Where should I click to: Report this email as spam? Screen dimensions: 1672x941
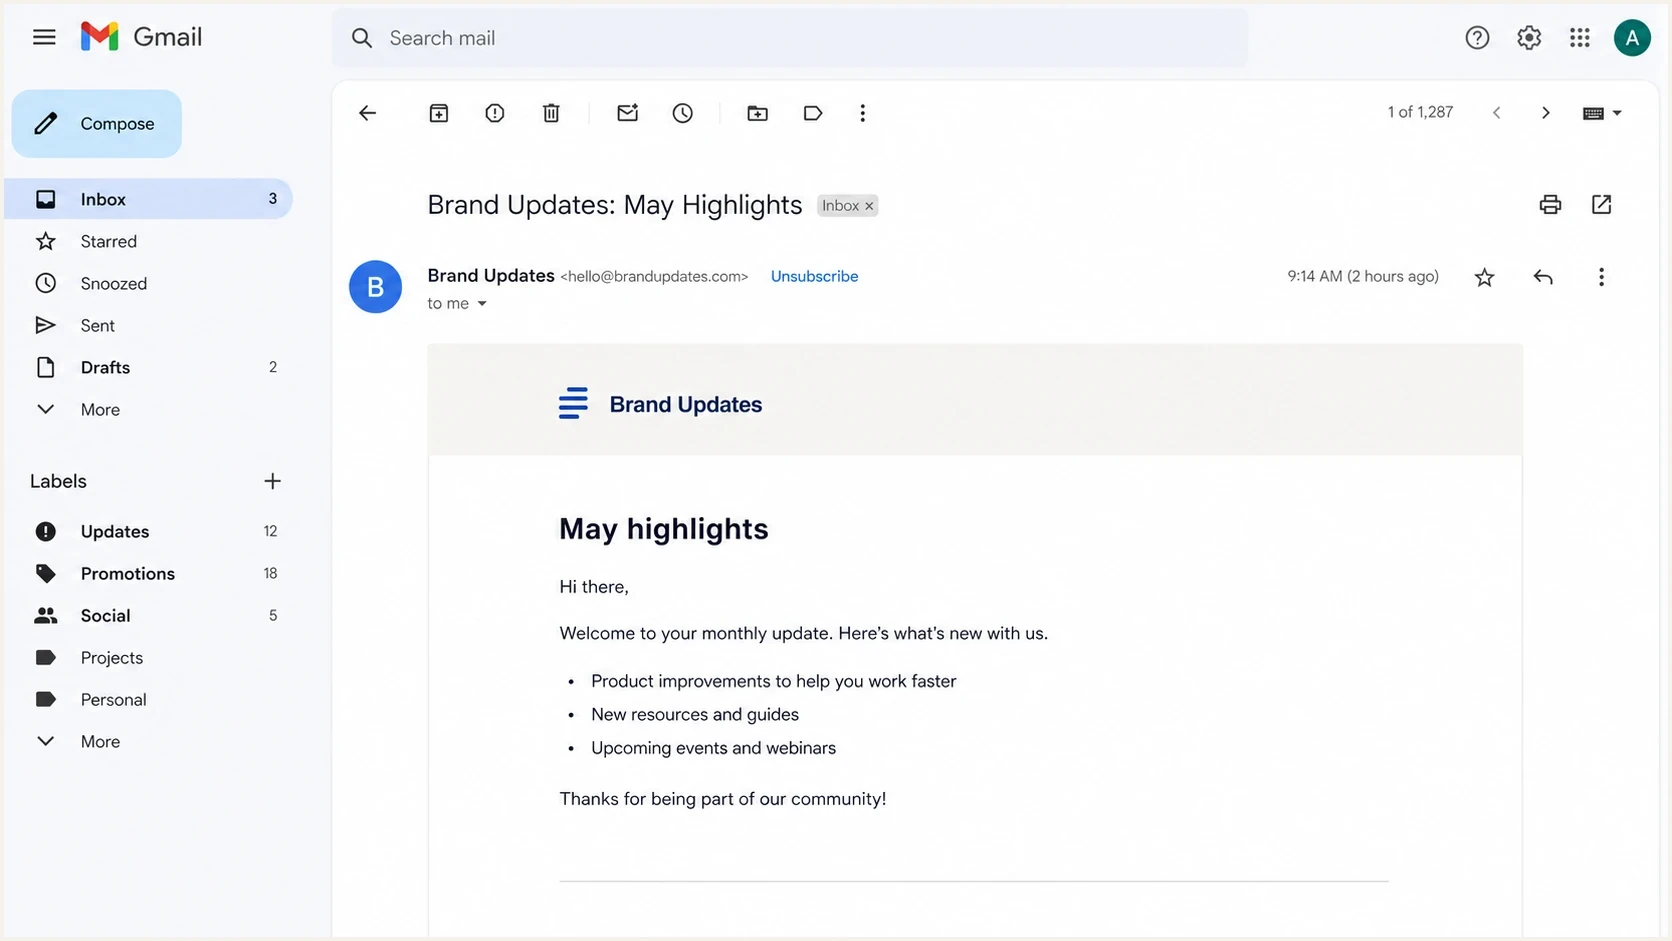coord(495,113)
